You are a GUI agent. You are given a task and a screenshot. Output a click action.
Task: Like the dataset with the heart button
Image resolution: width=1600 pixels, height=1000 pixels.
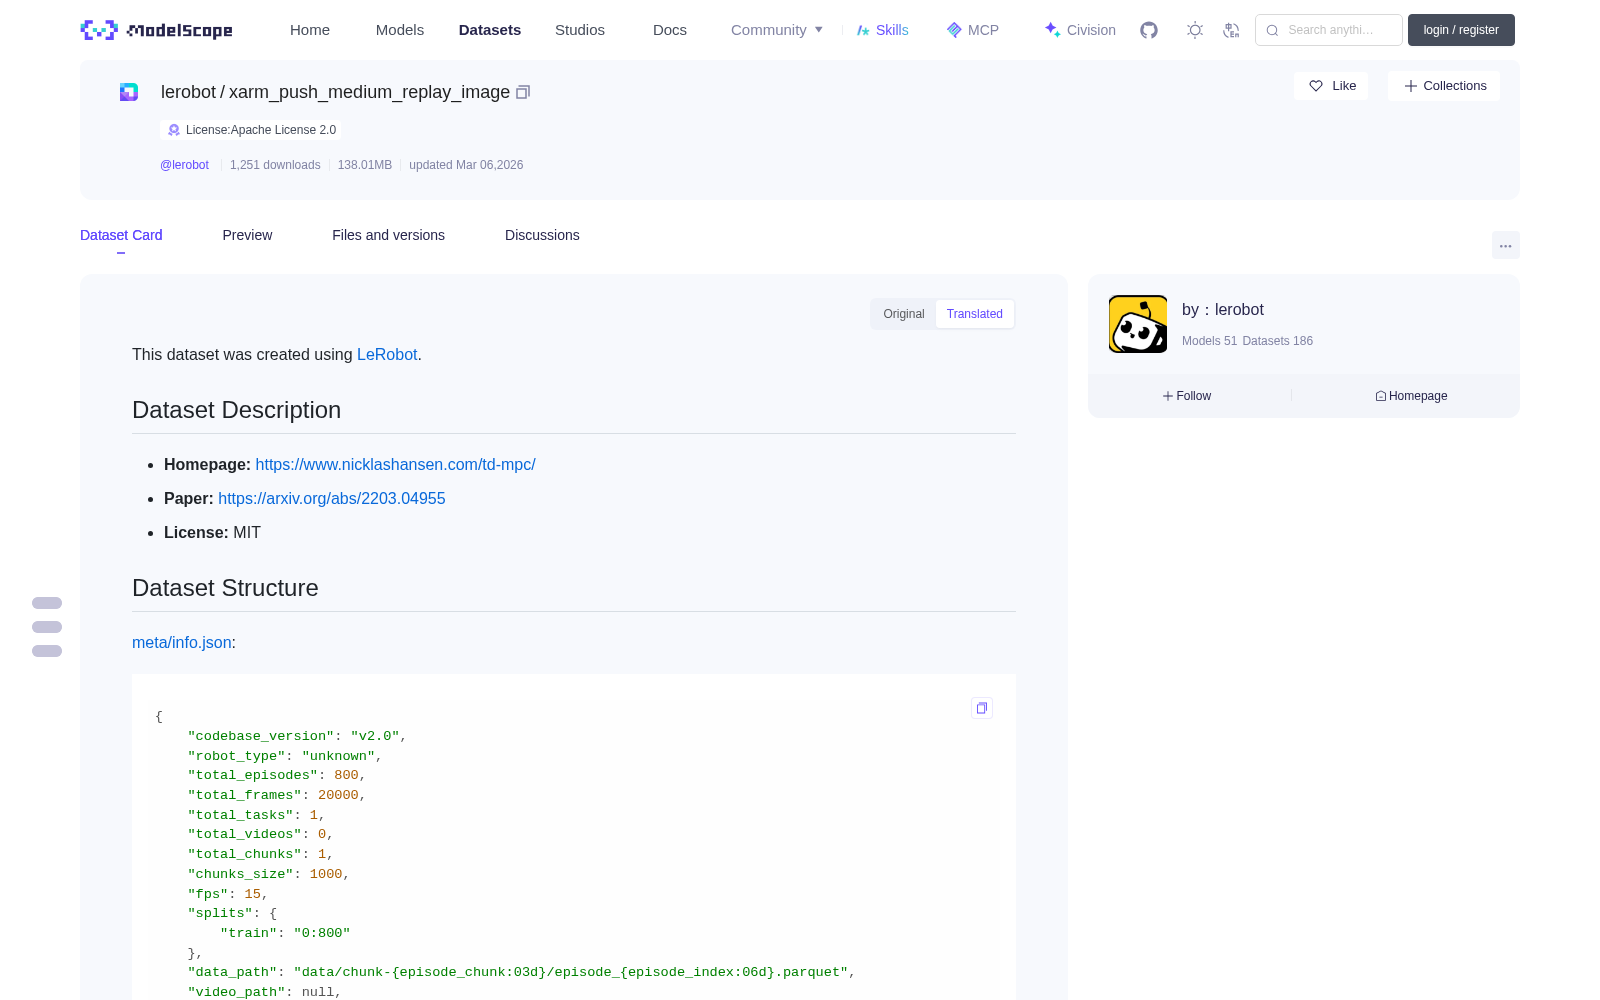(1332, 86)
